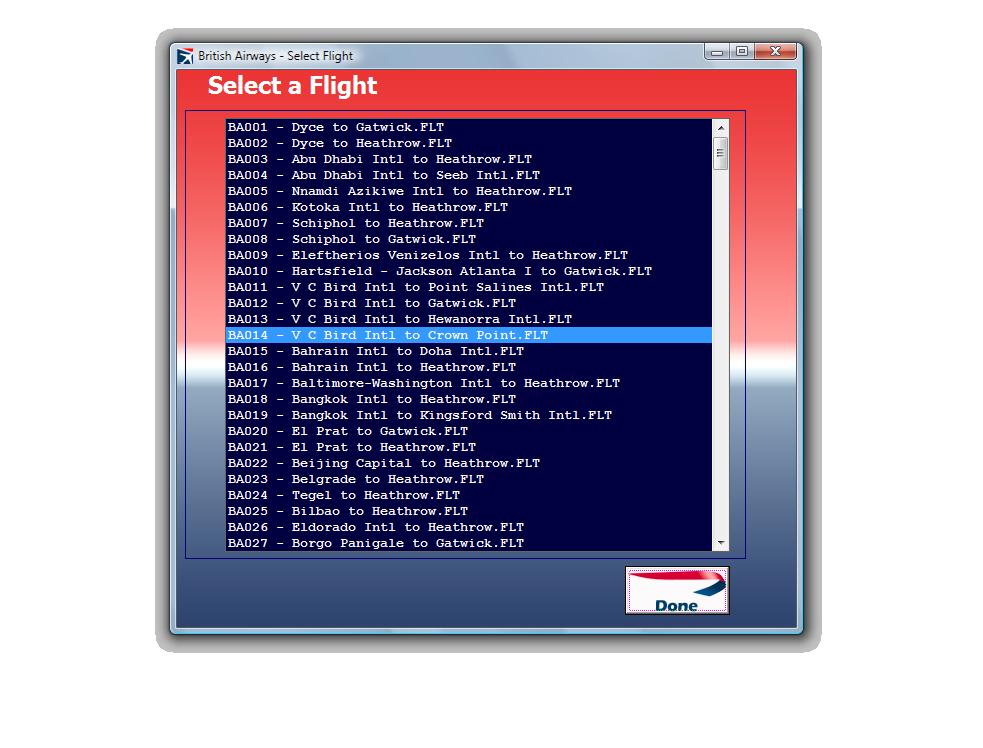The width and height of the screenshot is (983, 748).
Task: Click the British Airways title bar icon
Action: point(185,56)
